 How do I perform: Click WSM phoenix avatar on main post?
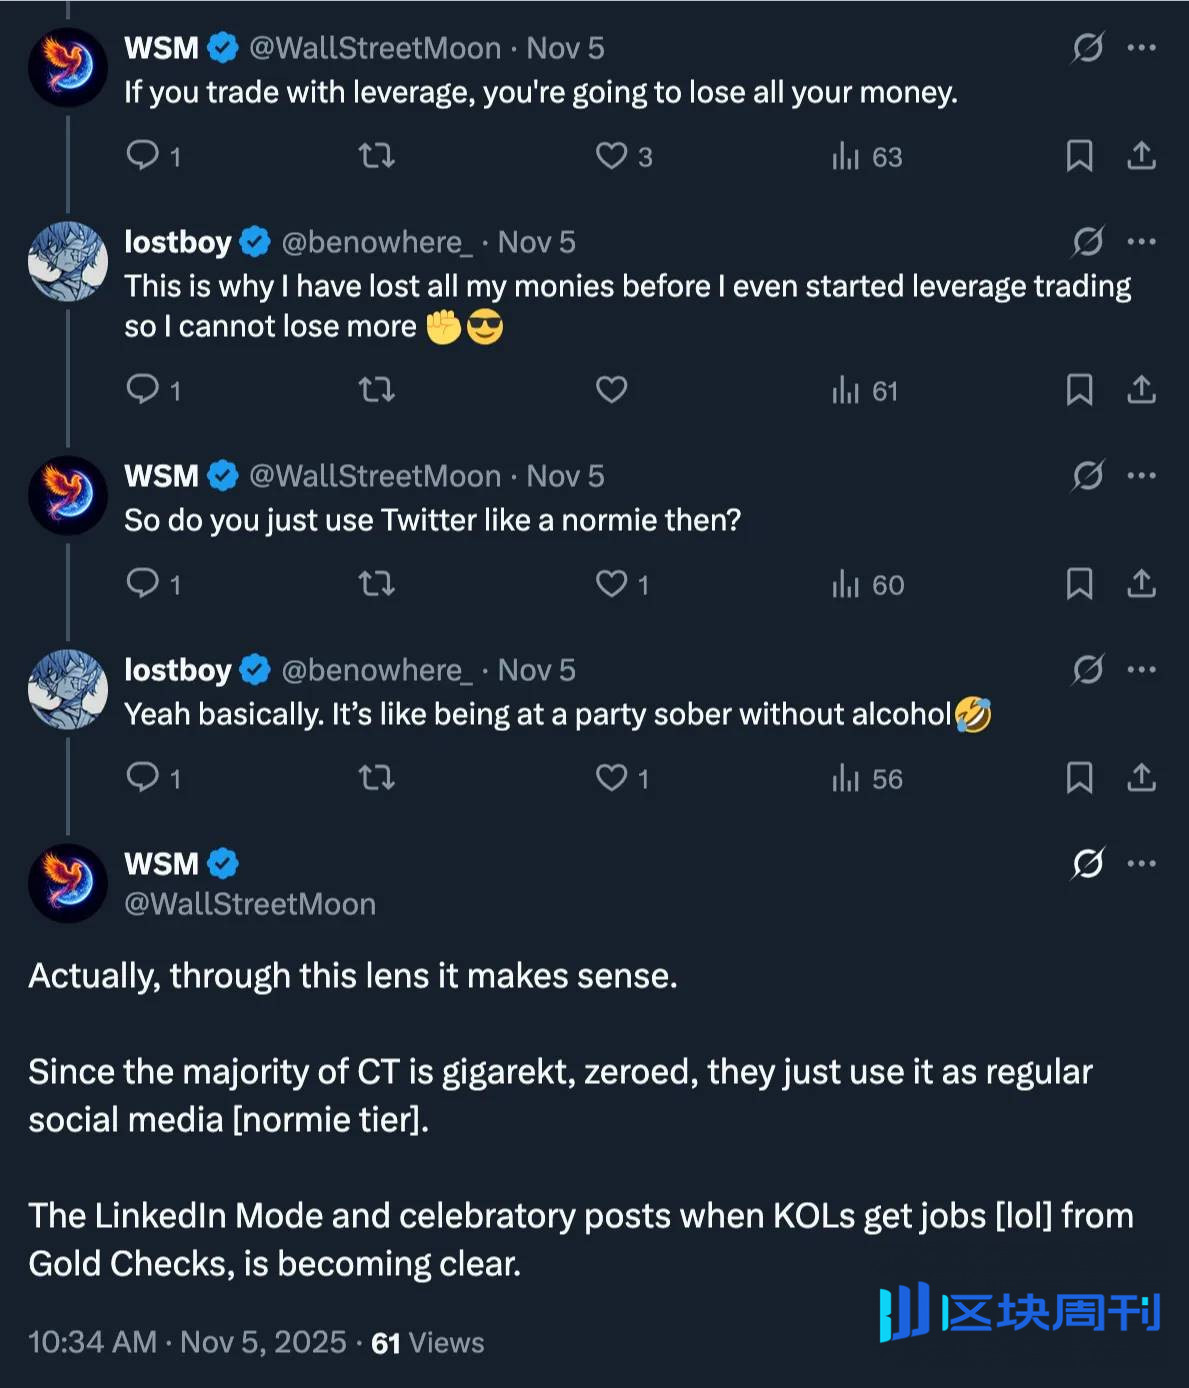pos(68,883)
